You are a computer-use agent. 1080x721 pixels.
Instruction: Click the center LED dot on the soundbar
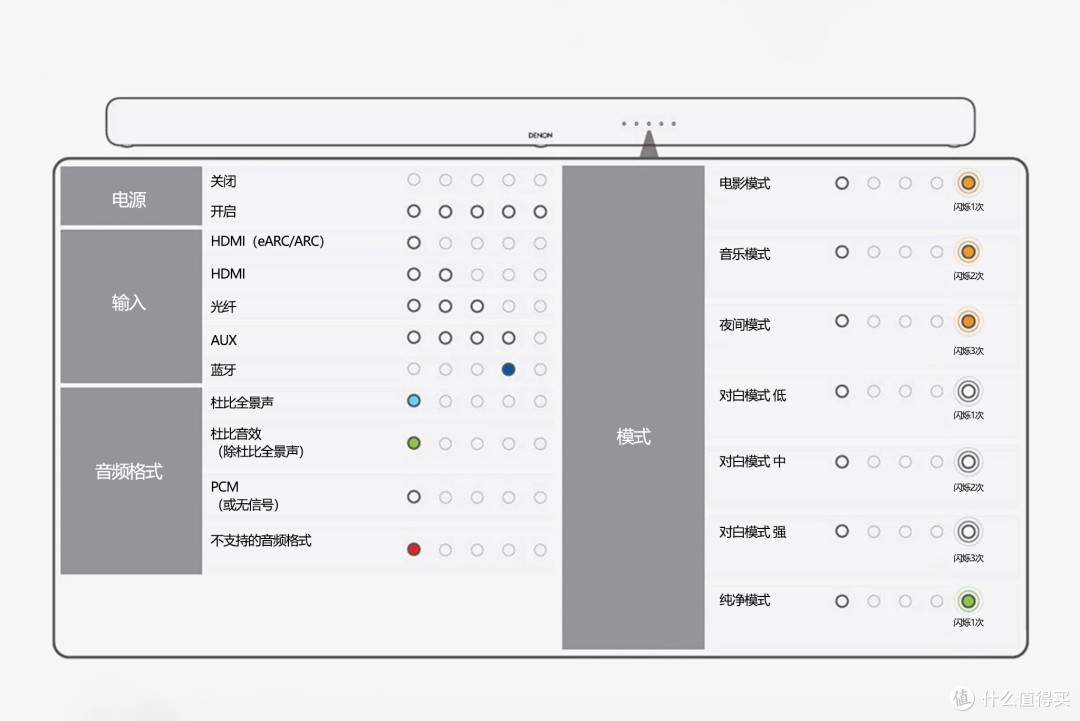649,124
